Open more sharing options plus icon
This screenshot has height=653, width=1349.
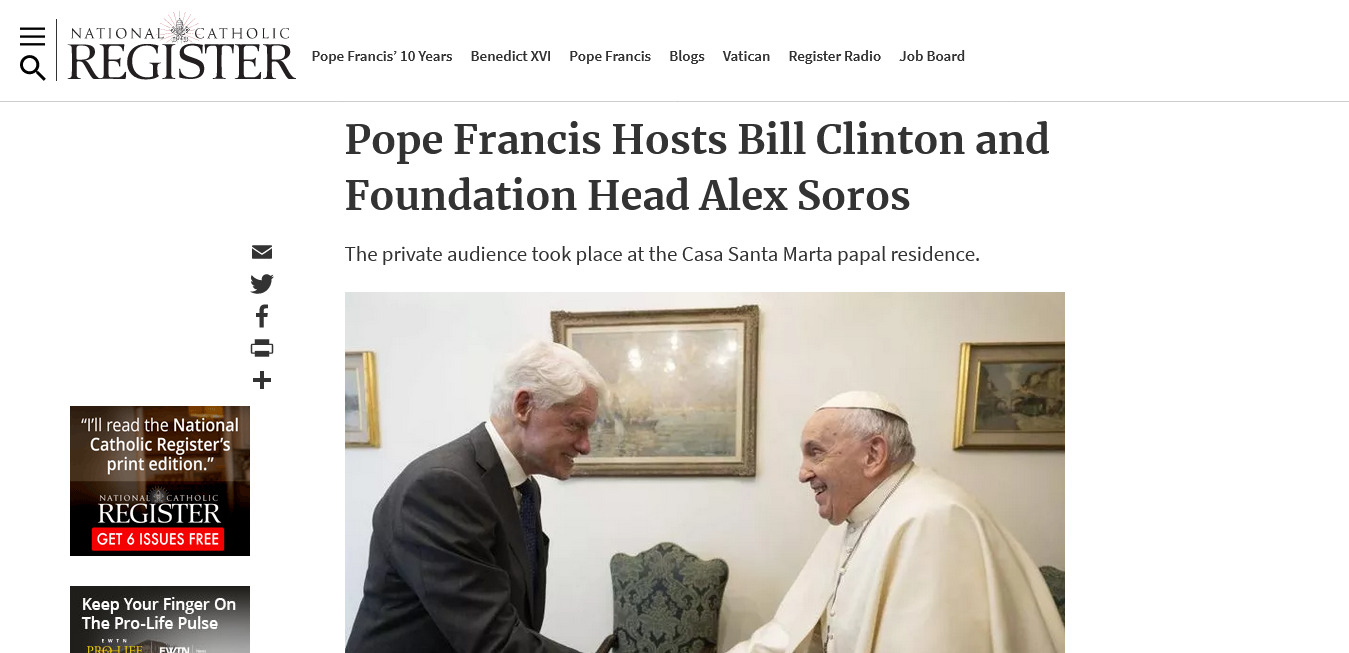[x=262, y=380]
